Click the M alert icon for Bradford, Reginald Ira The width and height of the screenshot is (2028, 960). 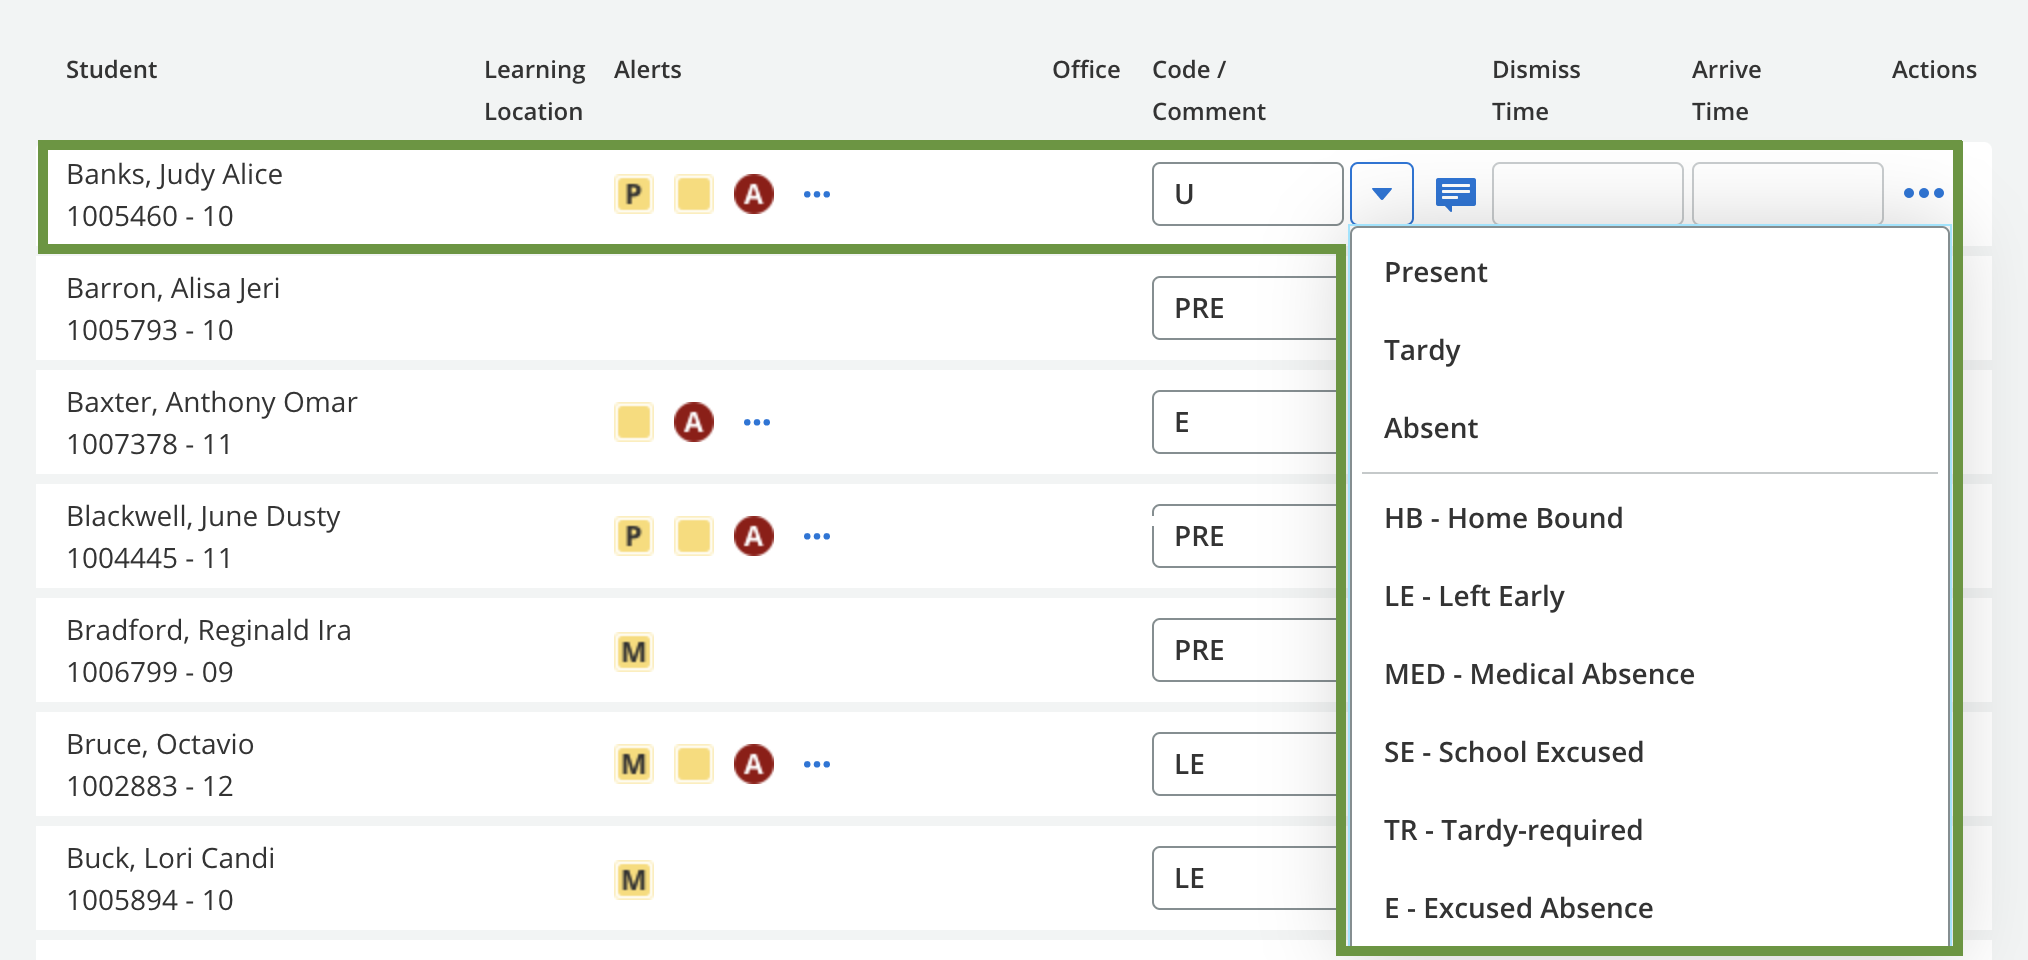[x=633, y=651]
